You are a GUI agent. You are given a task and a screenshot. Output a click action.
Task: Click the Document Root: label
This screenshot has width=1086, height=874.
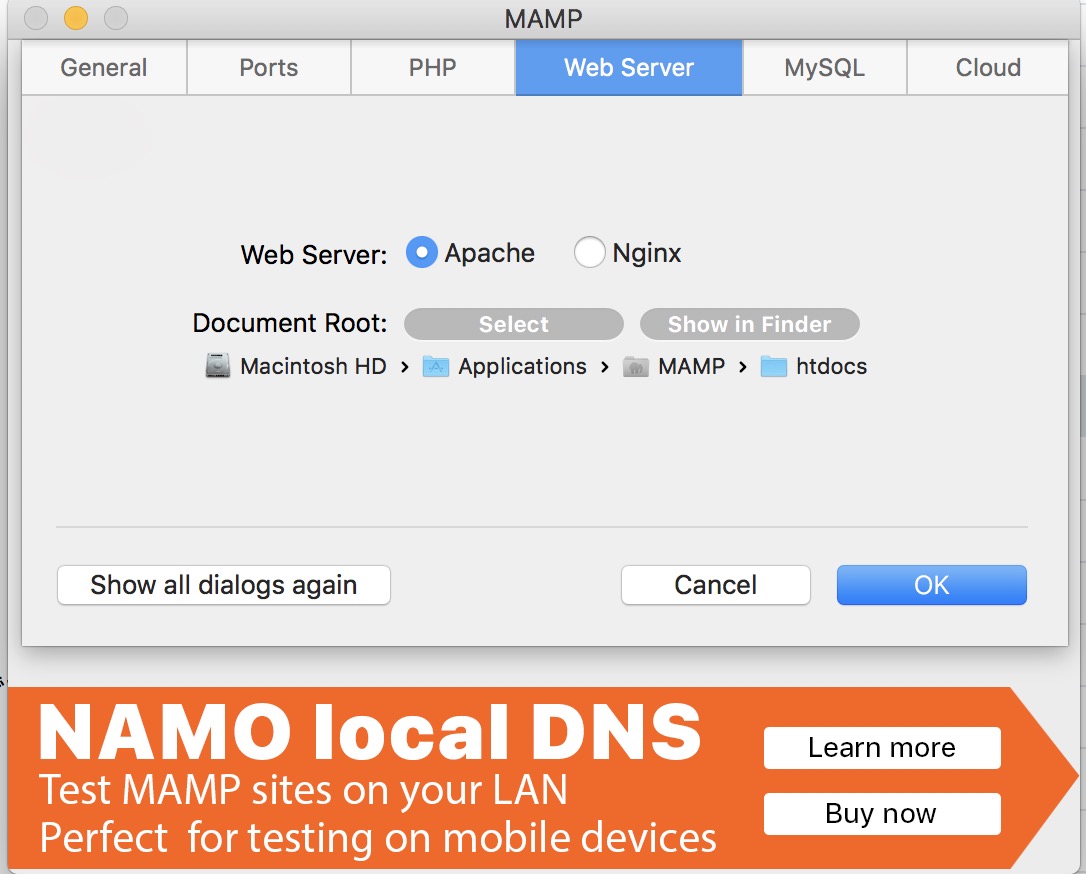290,323
